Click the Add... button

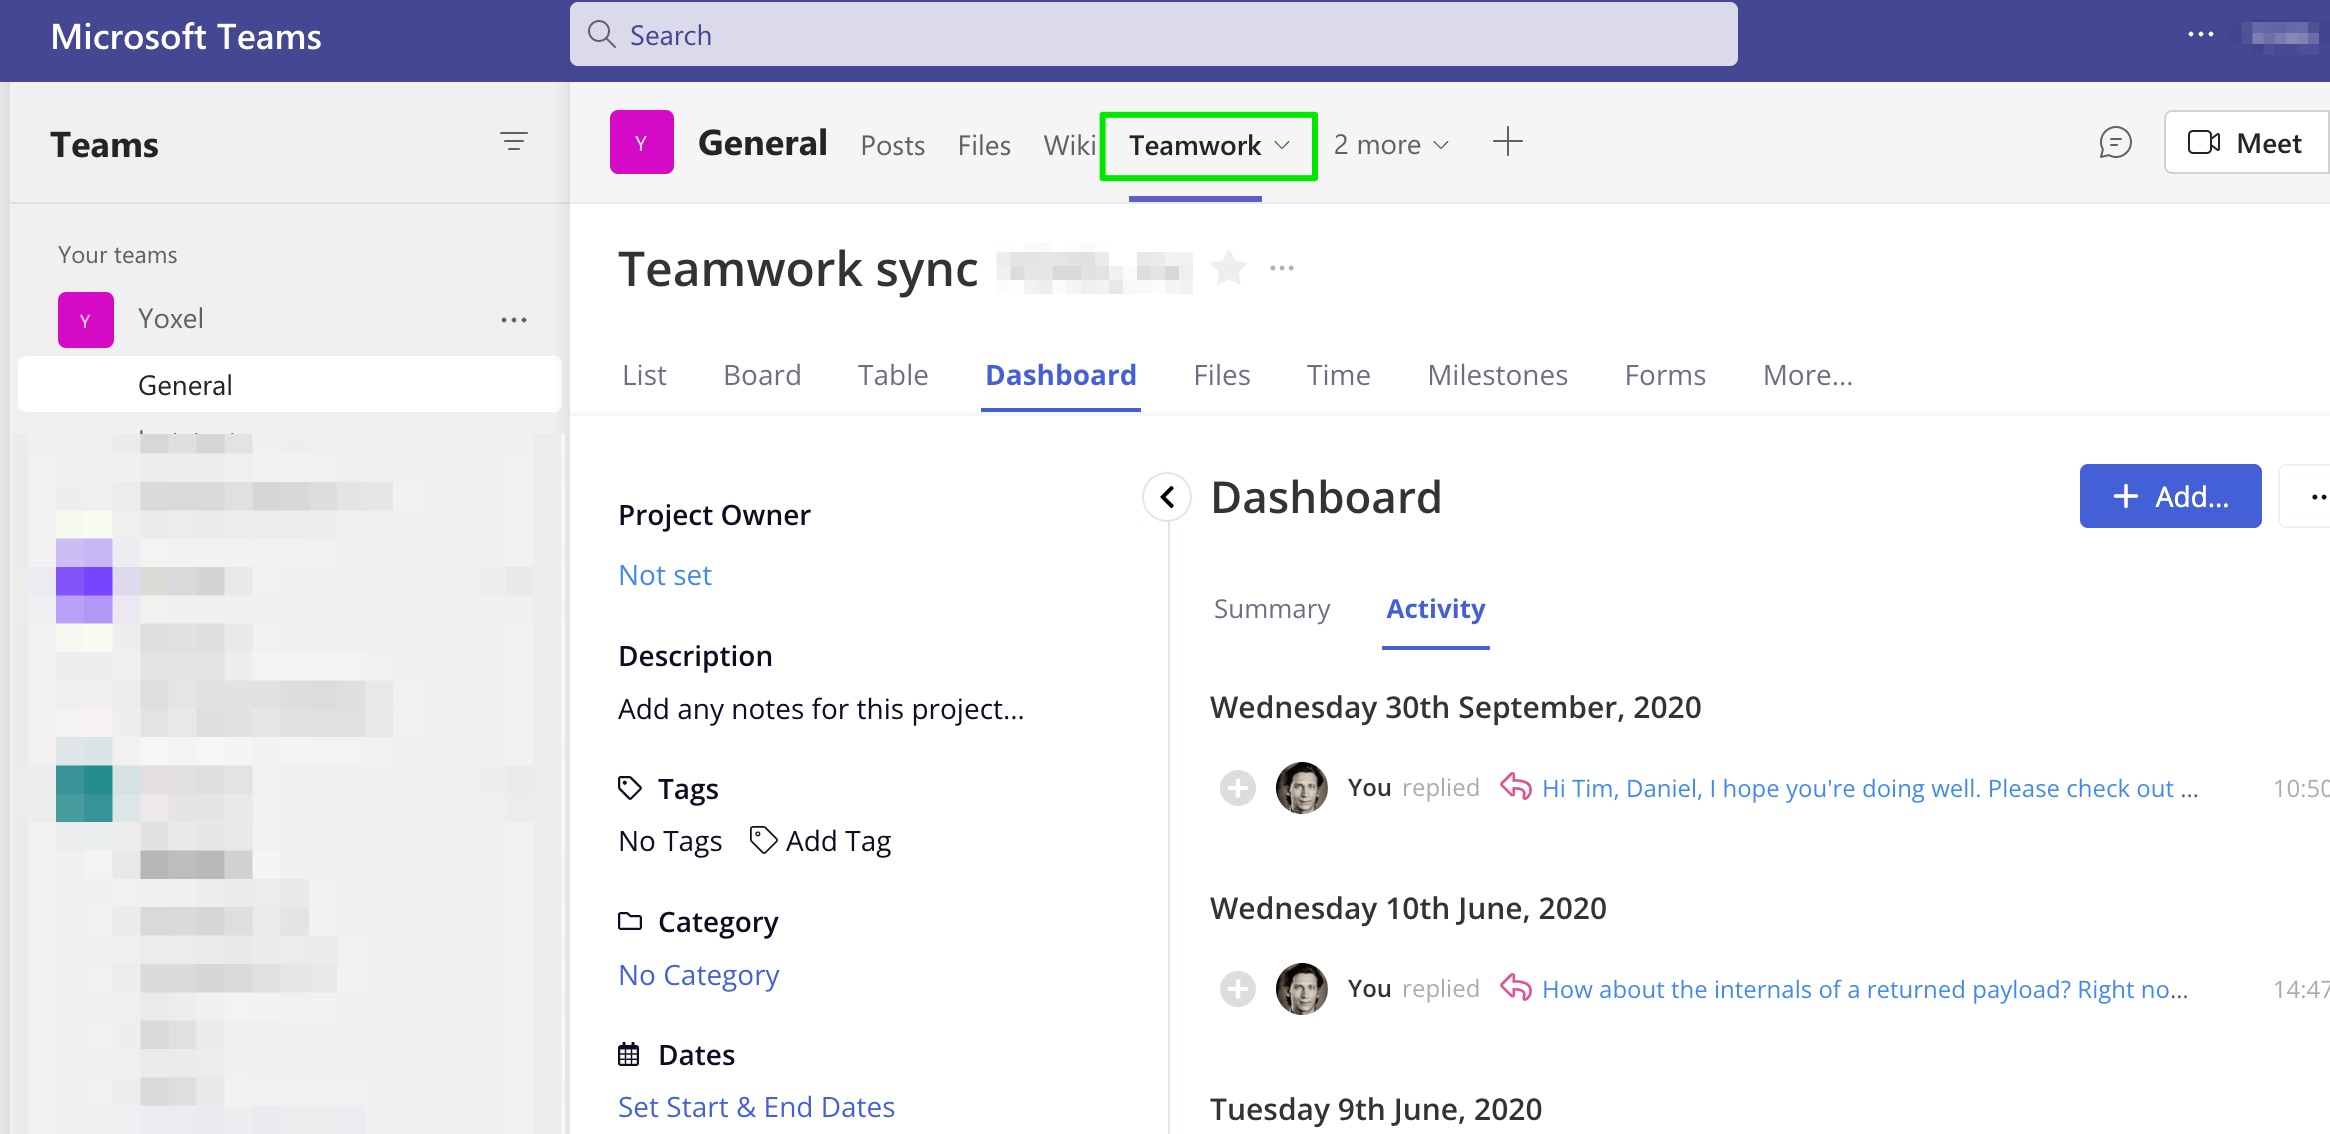pos(2170,496)
